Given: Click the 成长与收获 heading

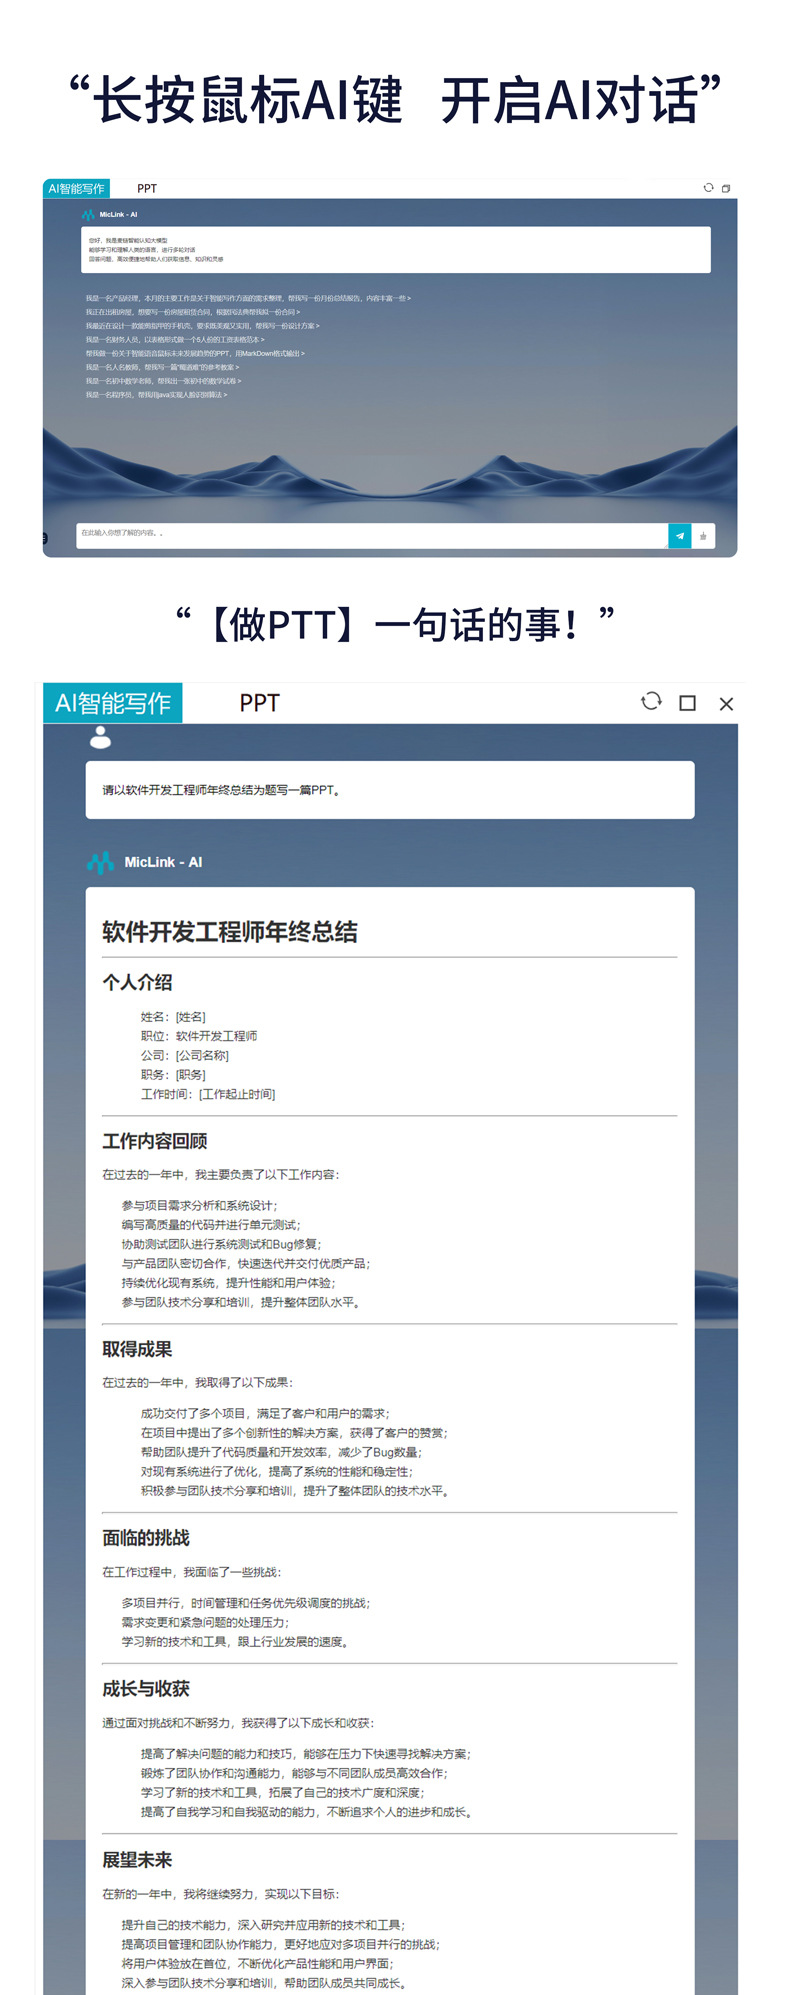Looking at the screenshot, I should coord(146,1689).
